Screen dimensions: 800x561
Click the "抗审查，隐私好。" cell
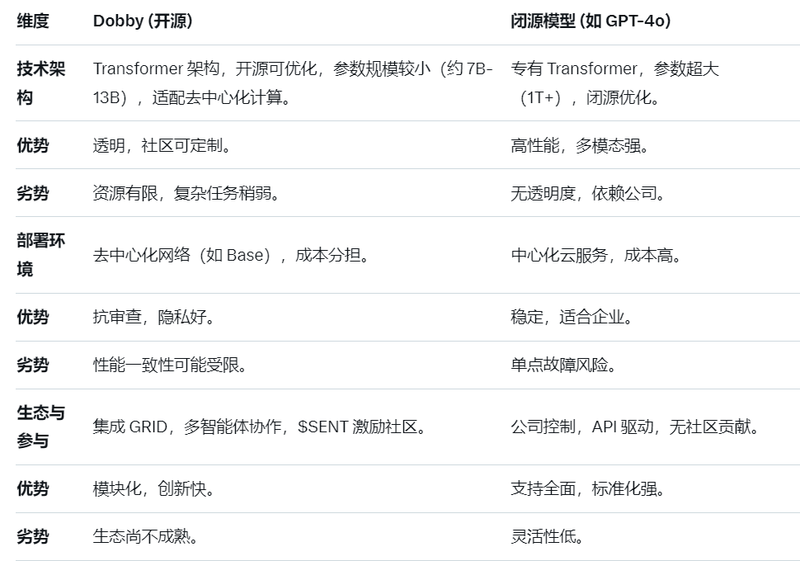click(153, 317)
